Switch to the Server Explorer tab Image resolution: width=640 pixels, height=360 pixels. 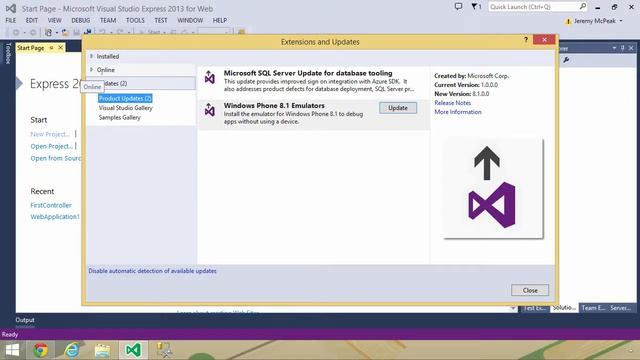point(620,308)
